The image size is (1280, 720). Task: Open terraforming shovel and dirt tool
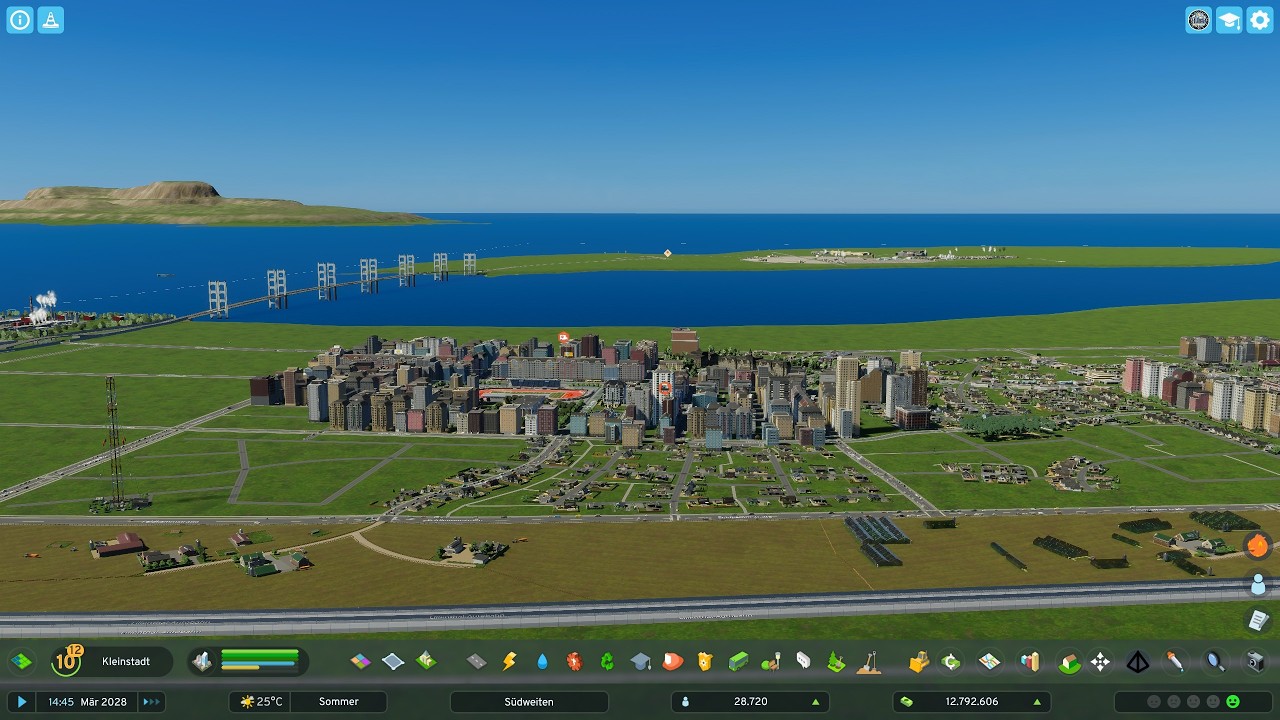[869, 661]
